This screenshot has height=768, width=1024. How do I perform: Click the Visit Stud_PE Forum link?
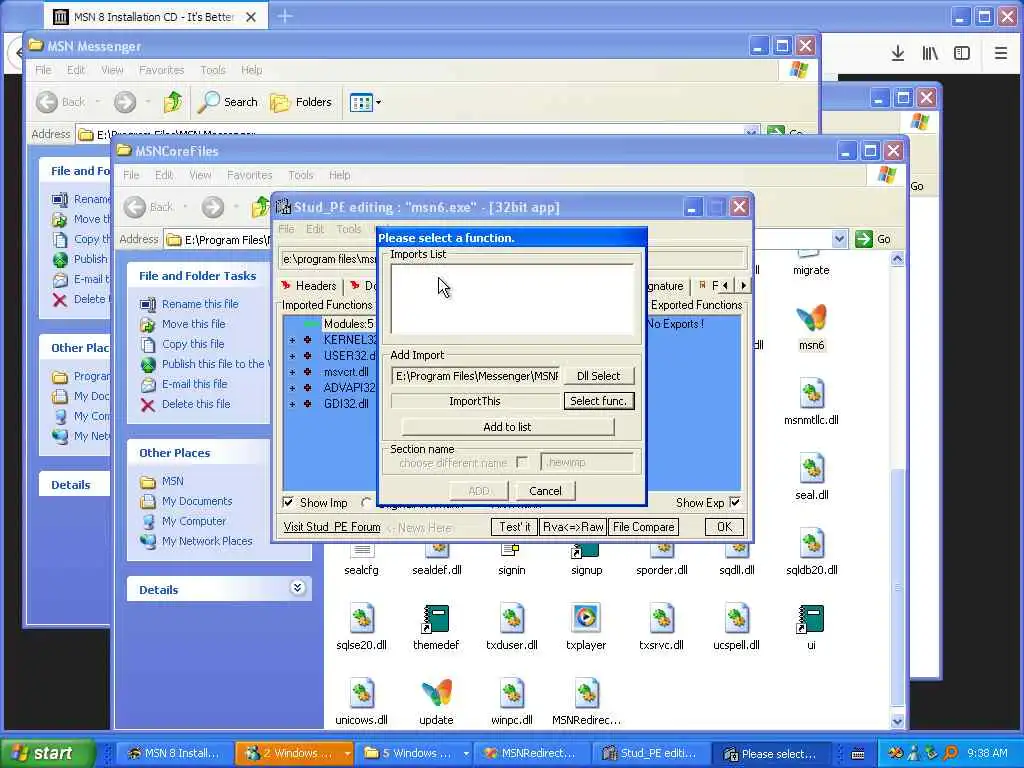(332, 527)
